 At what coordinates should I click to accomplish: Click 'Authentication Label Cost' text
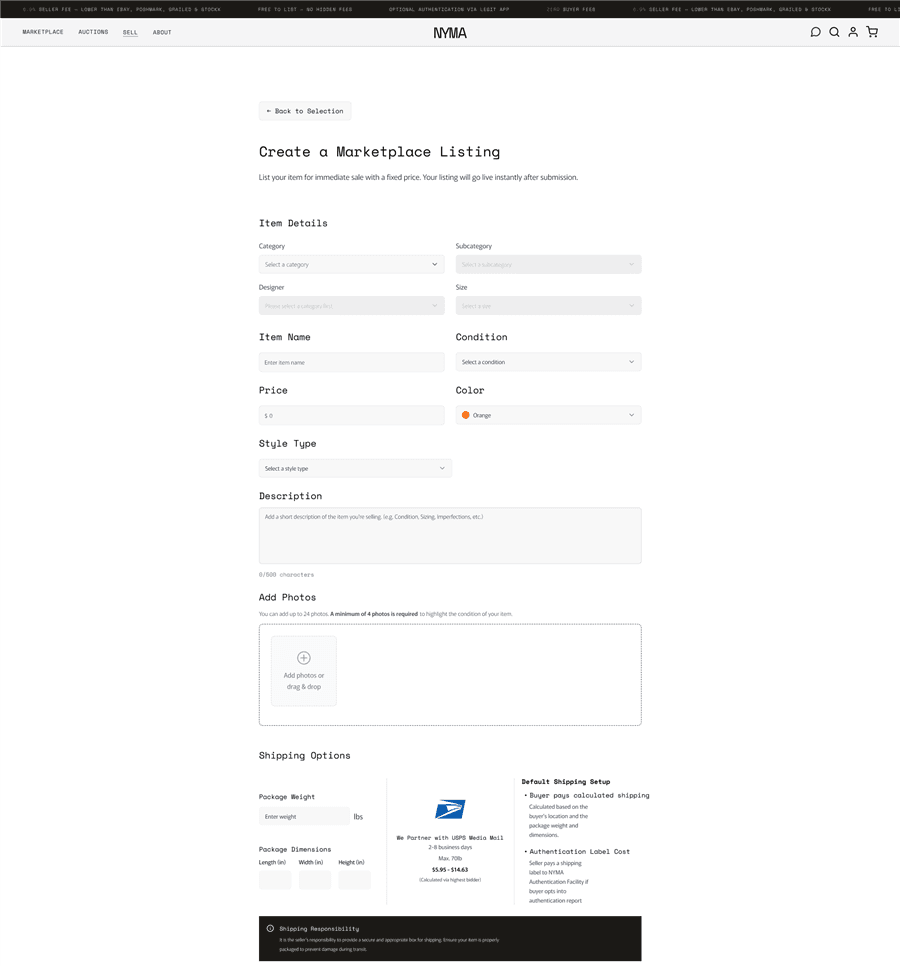pyautogui.click(x=580, y=851)
